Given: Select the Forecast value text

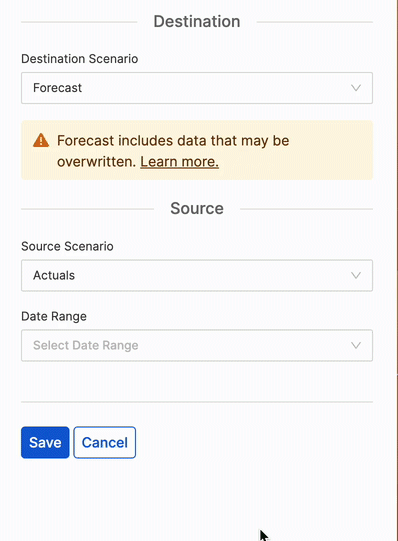Looking at the screenshot, I should click(x=57, y=88).
